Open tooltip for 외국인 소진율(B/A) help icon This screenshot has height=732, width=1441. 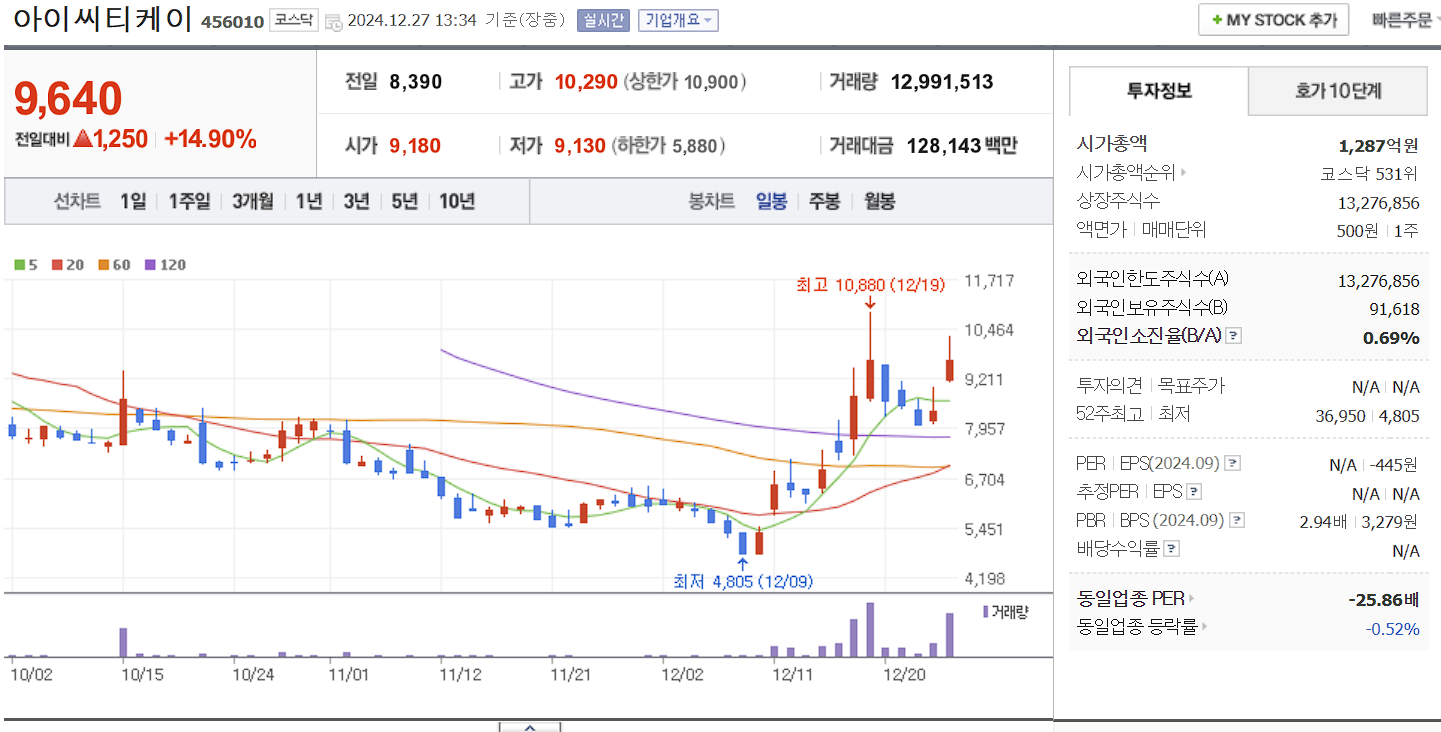[1234, 335]
